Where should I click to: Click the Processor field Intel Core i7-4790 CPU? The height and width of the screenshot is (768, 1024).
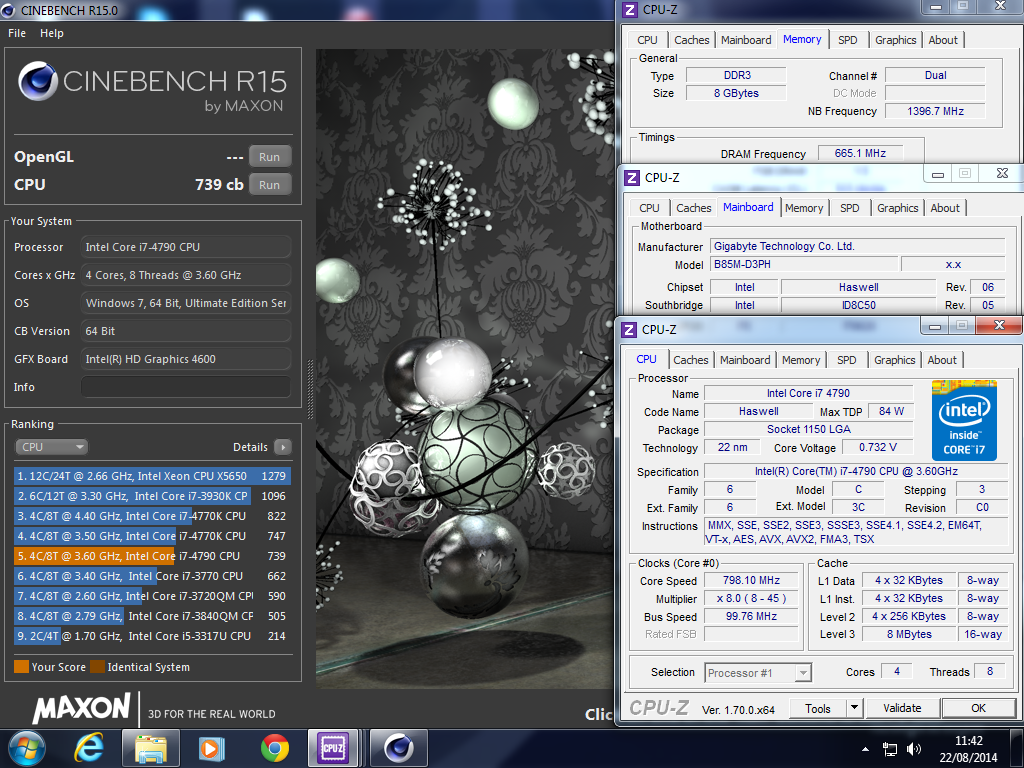coord(186,248)
